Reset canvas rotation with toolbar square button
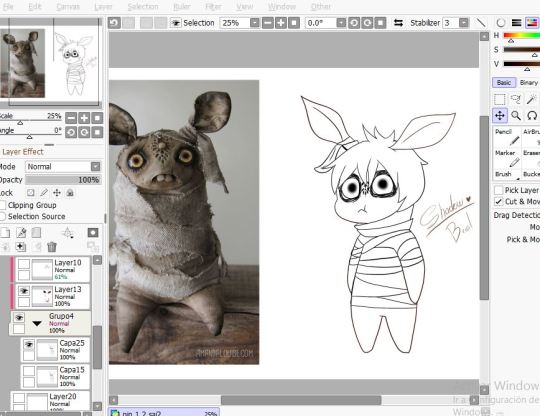Screen dimensions: 540x416 pyautogui.click(x=380, y=23)
